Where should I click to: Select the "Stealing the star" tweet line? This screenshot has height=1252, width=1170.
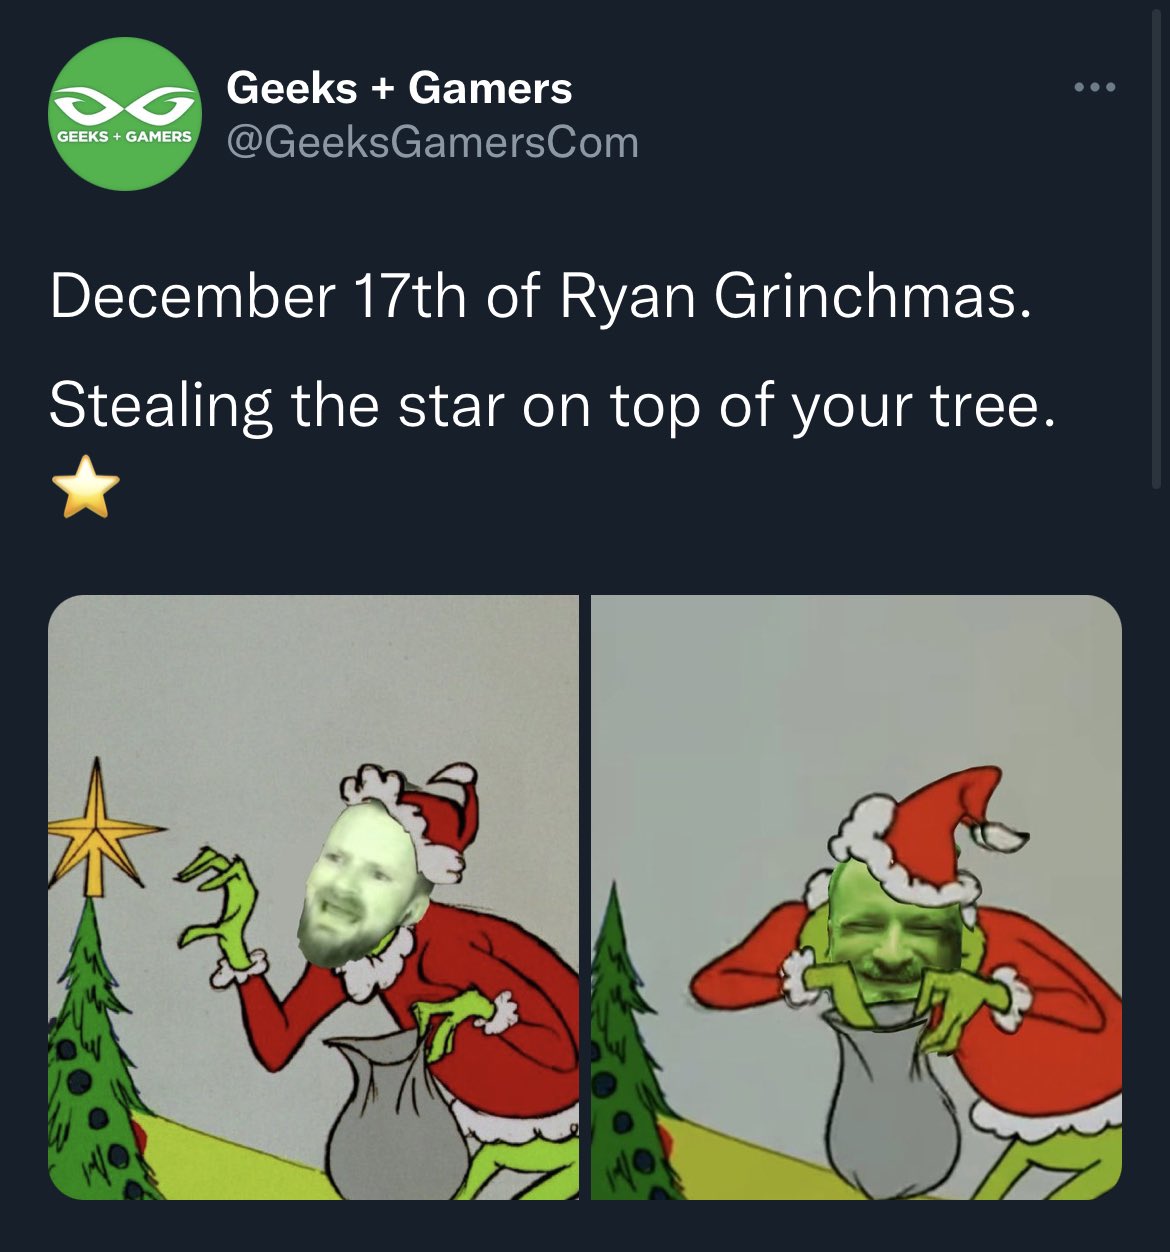(552, 406)
